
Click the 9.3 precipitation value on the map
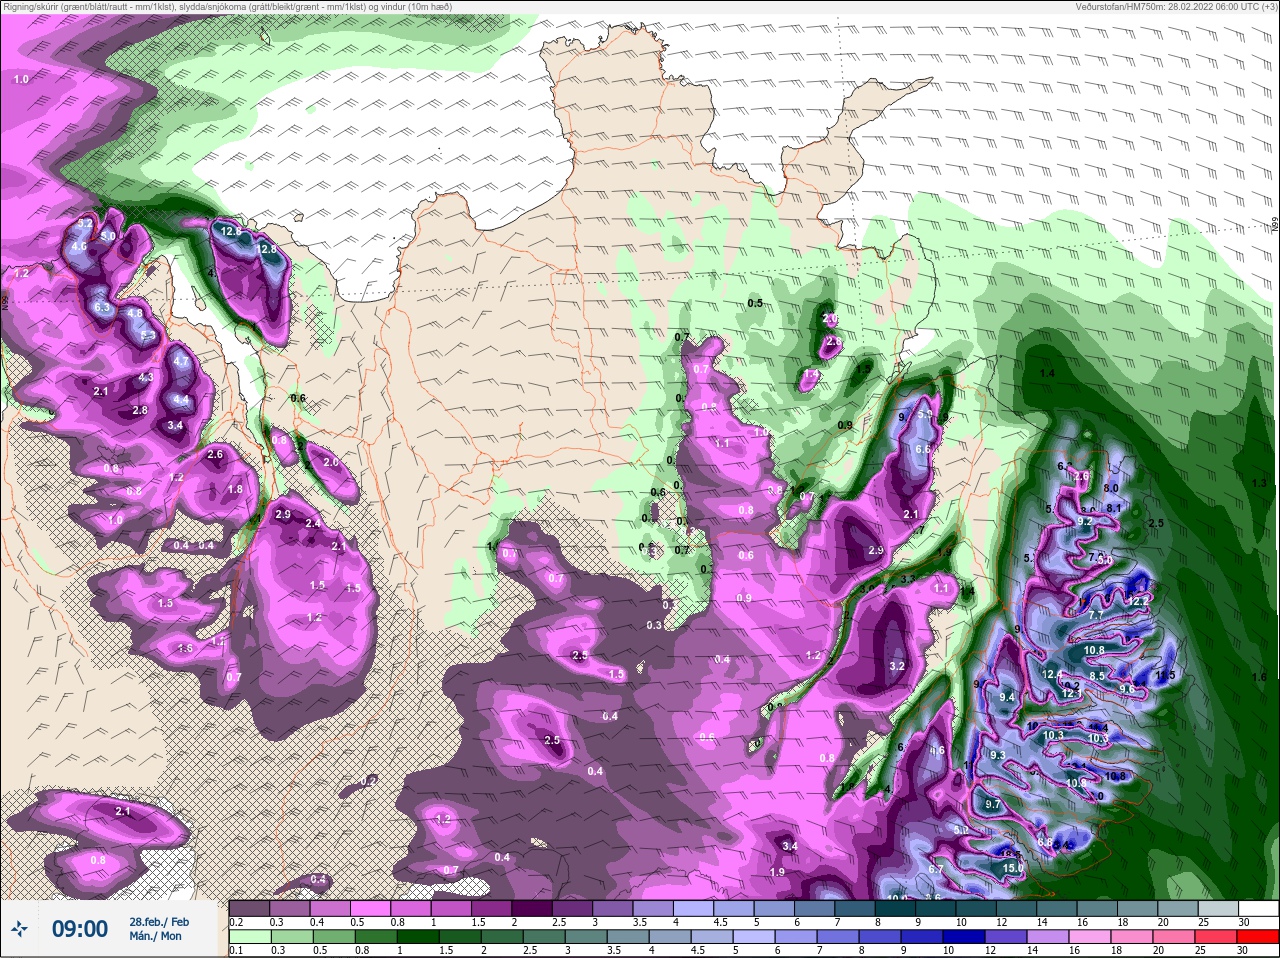pos(997,754)
